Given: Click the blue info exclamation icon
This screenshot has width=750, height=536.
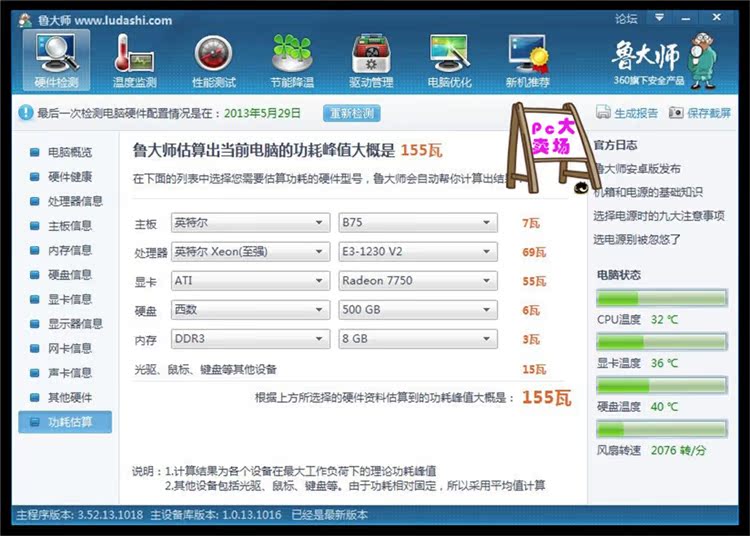Looking at the screenshot, I should [25, 113].
